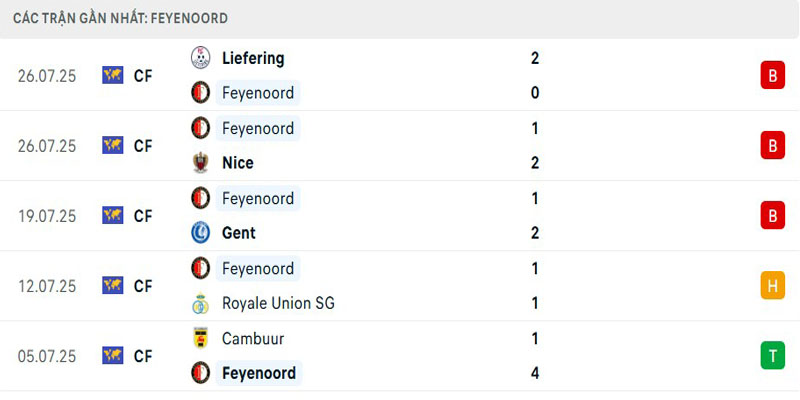
Task: Open the Cambuur club logo
Action: coord(201,338)
